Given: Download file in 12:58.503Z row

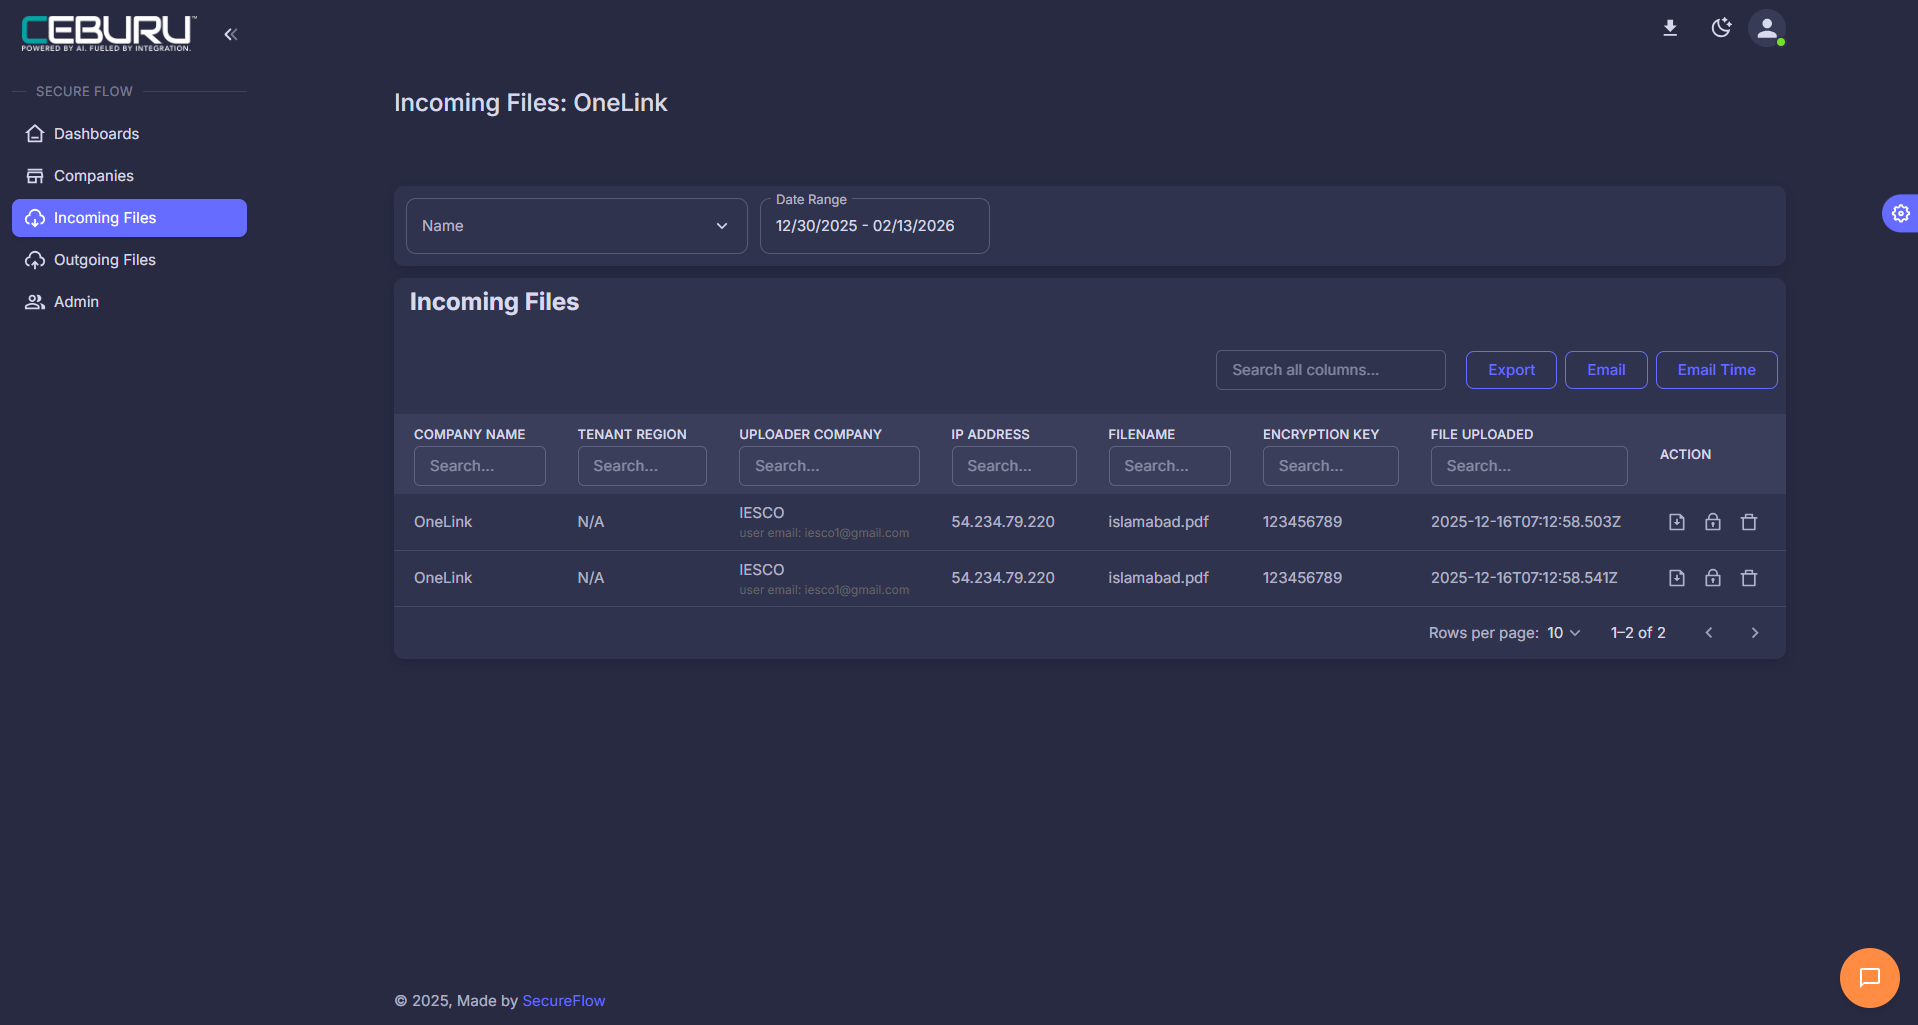Looking at the screenshot, I should point(1677,522).
